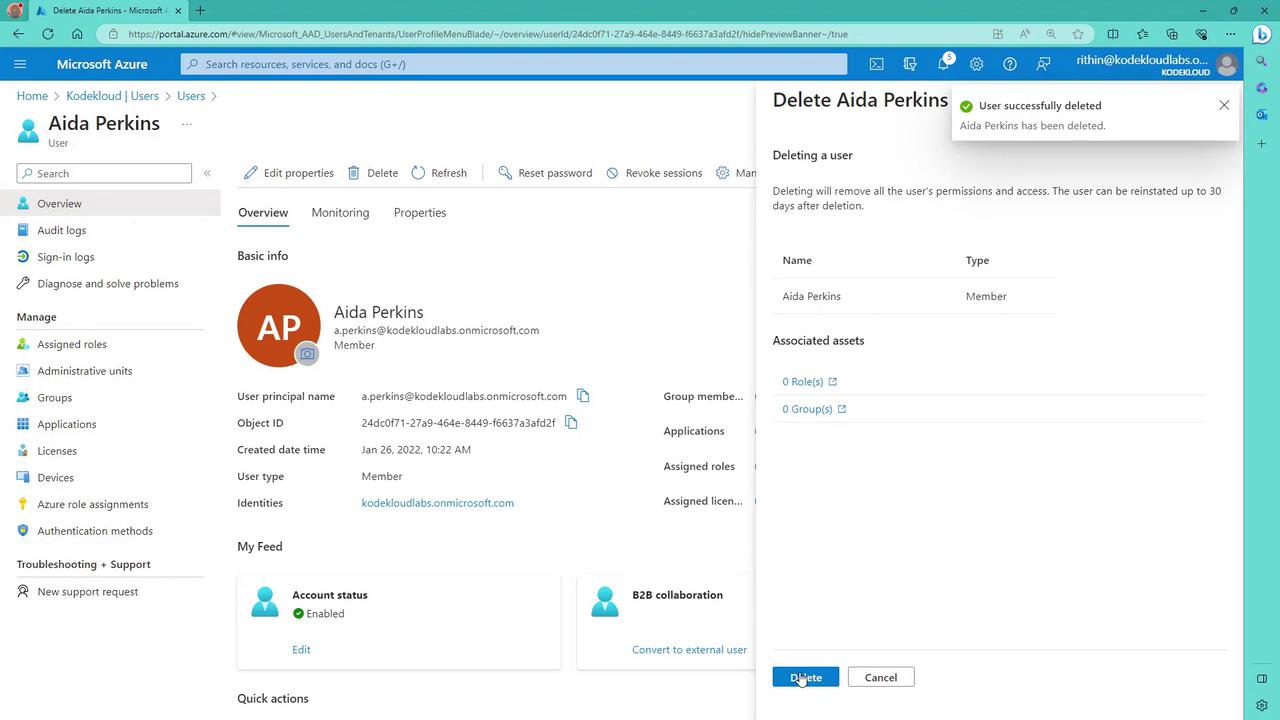Focus the left menu Search field
Viewport: 1280px width, 720px height.
pos(104,173)
